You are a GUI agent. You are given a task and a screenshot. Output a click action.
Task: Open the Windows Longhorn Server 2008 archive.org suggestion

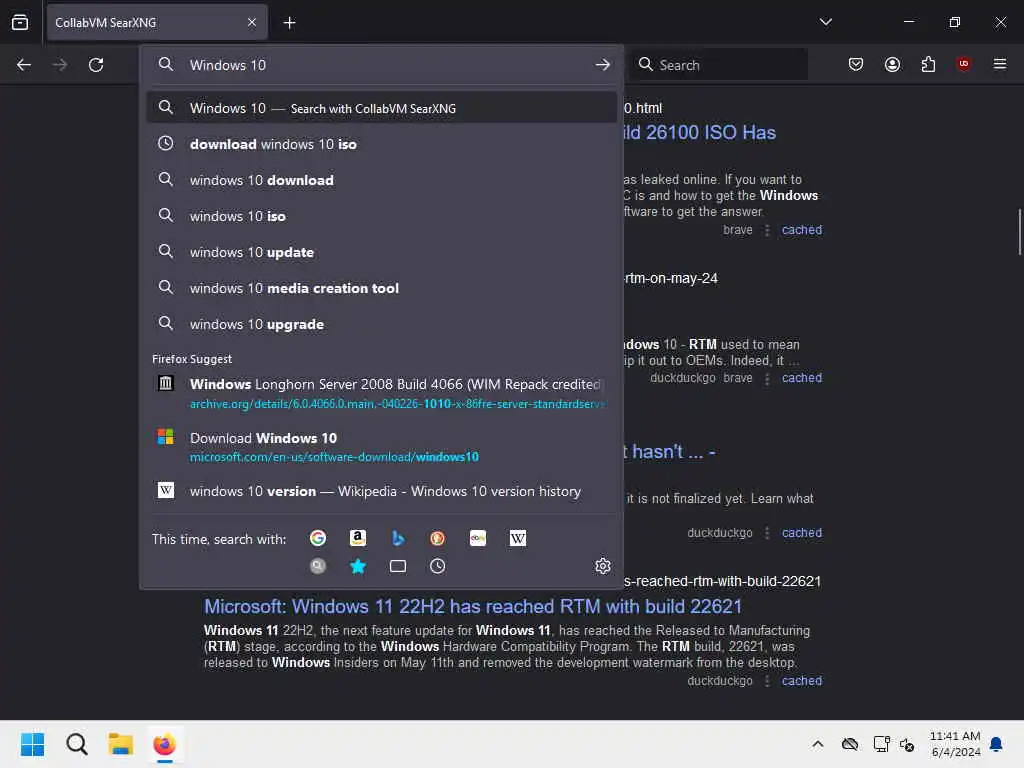pos(382,393)
